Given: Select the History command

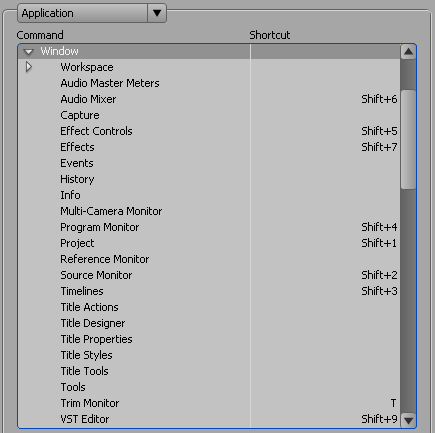Looking at the screenshot, I should click(x=77, y=179).
